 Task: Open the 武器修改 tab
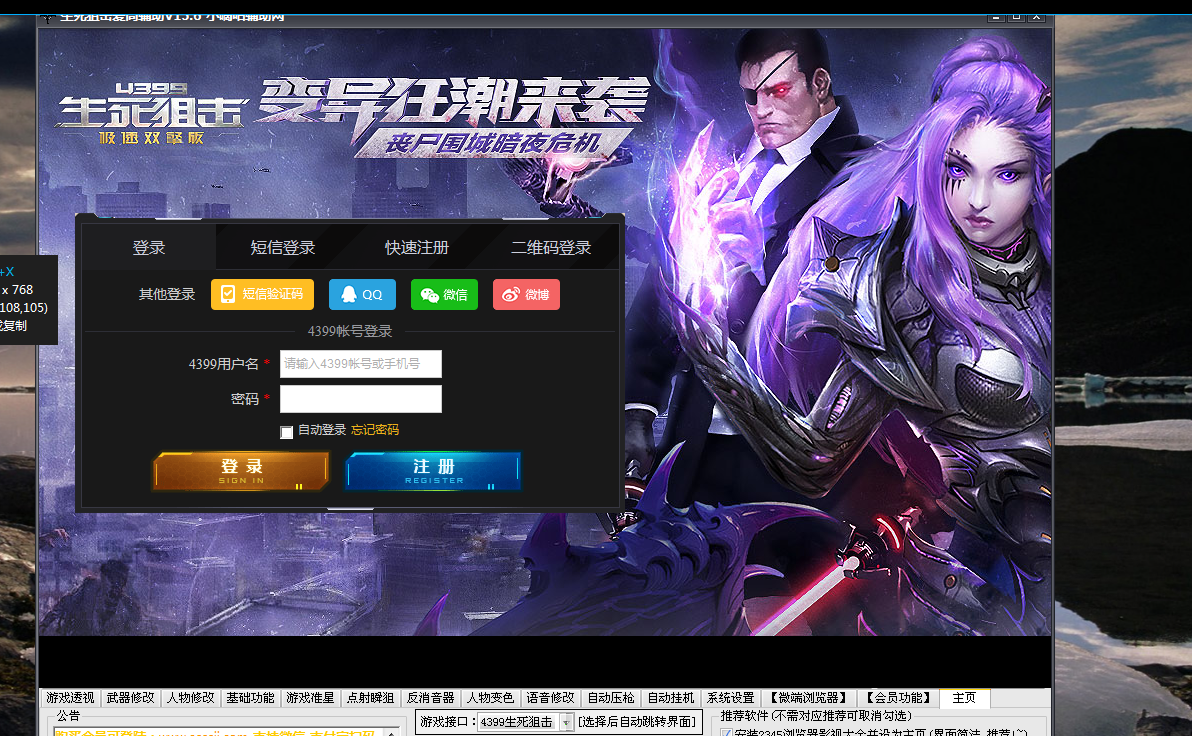tap(130, 698)
